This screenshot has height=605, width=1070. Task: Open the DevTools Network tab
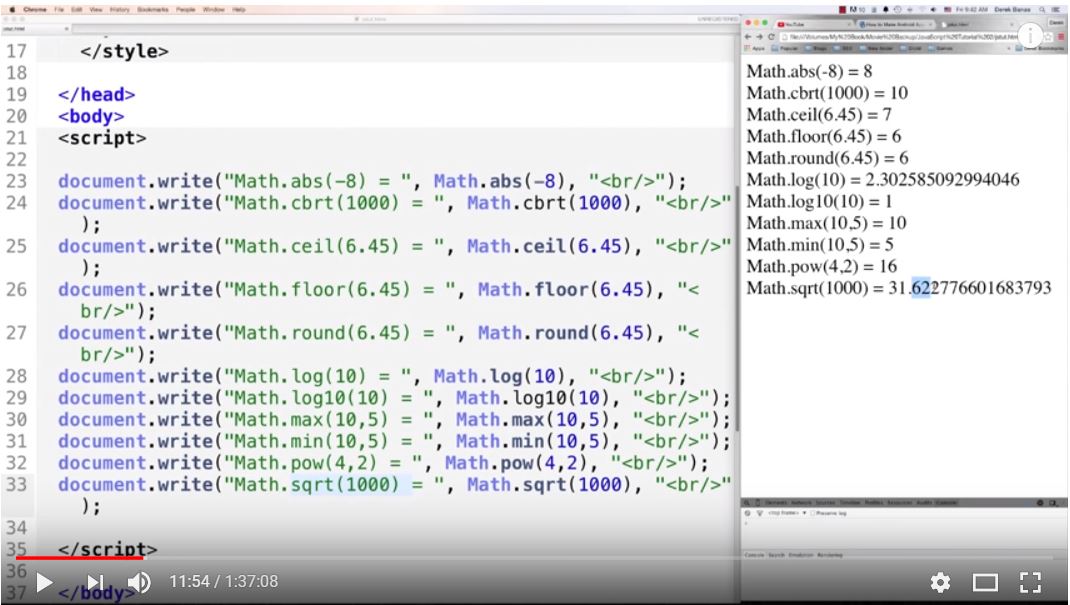click(801, 503)
